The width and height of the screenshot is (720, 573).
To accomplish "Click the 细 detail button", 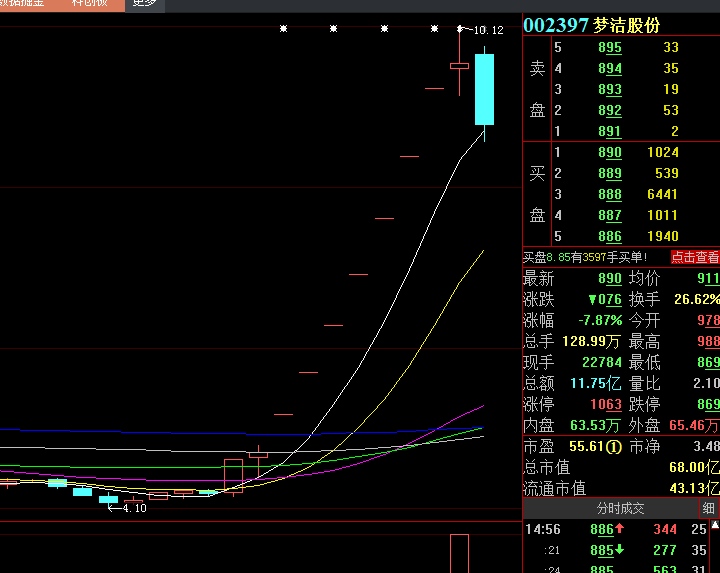I will pos(709,509).
